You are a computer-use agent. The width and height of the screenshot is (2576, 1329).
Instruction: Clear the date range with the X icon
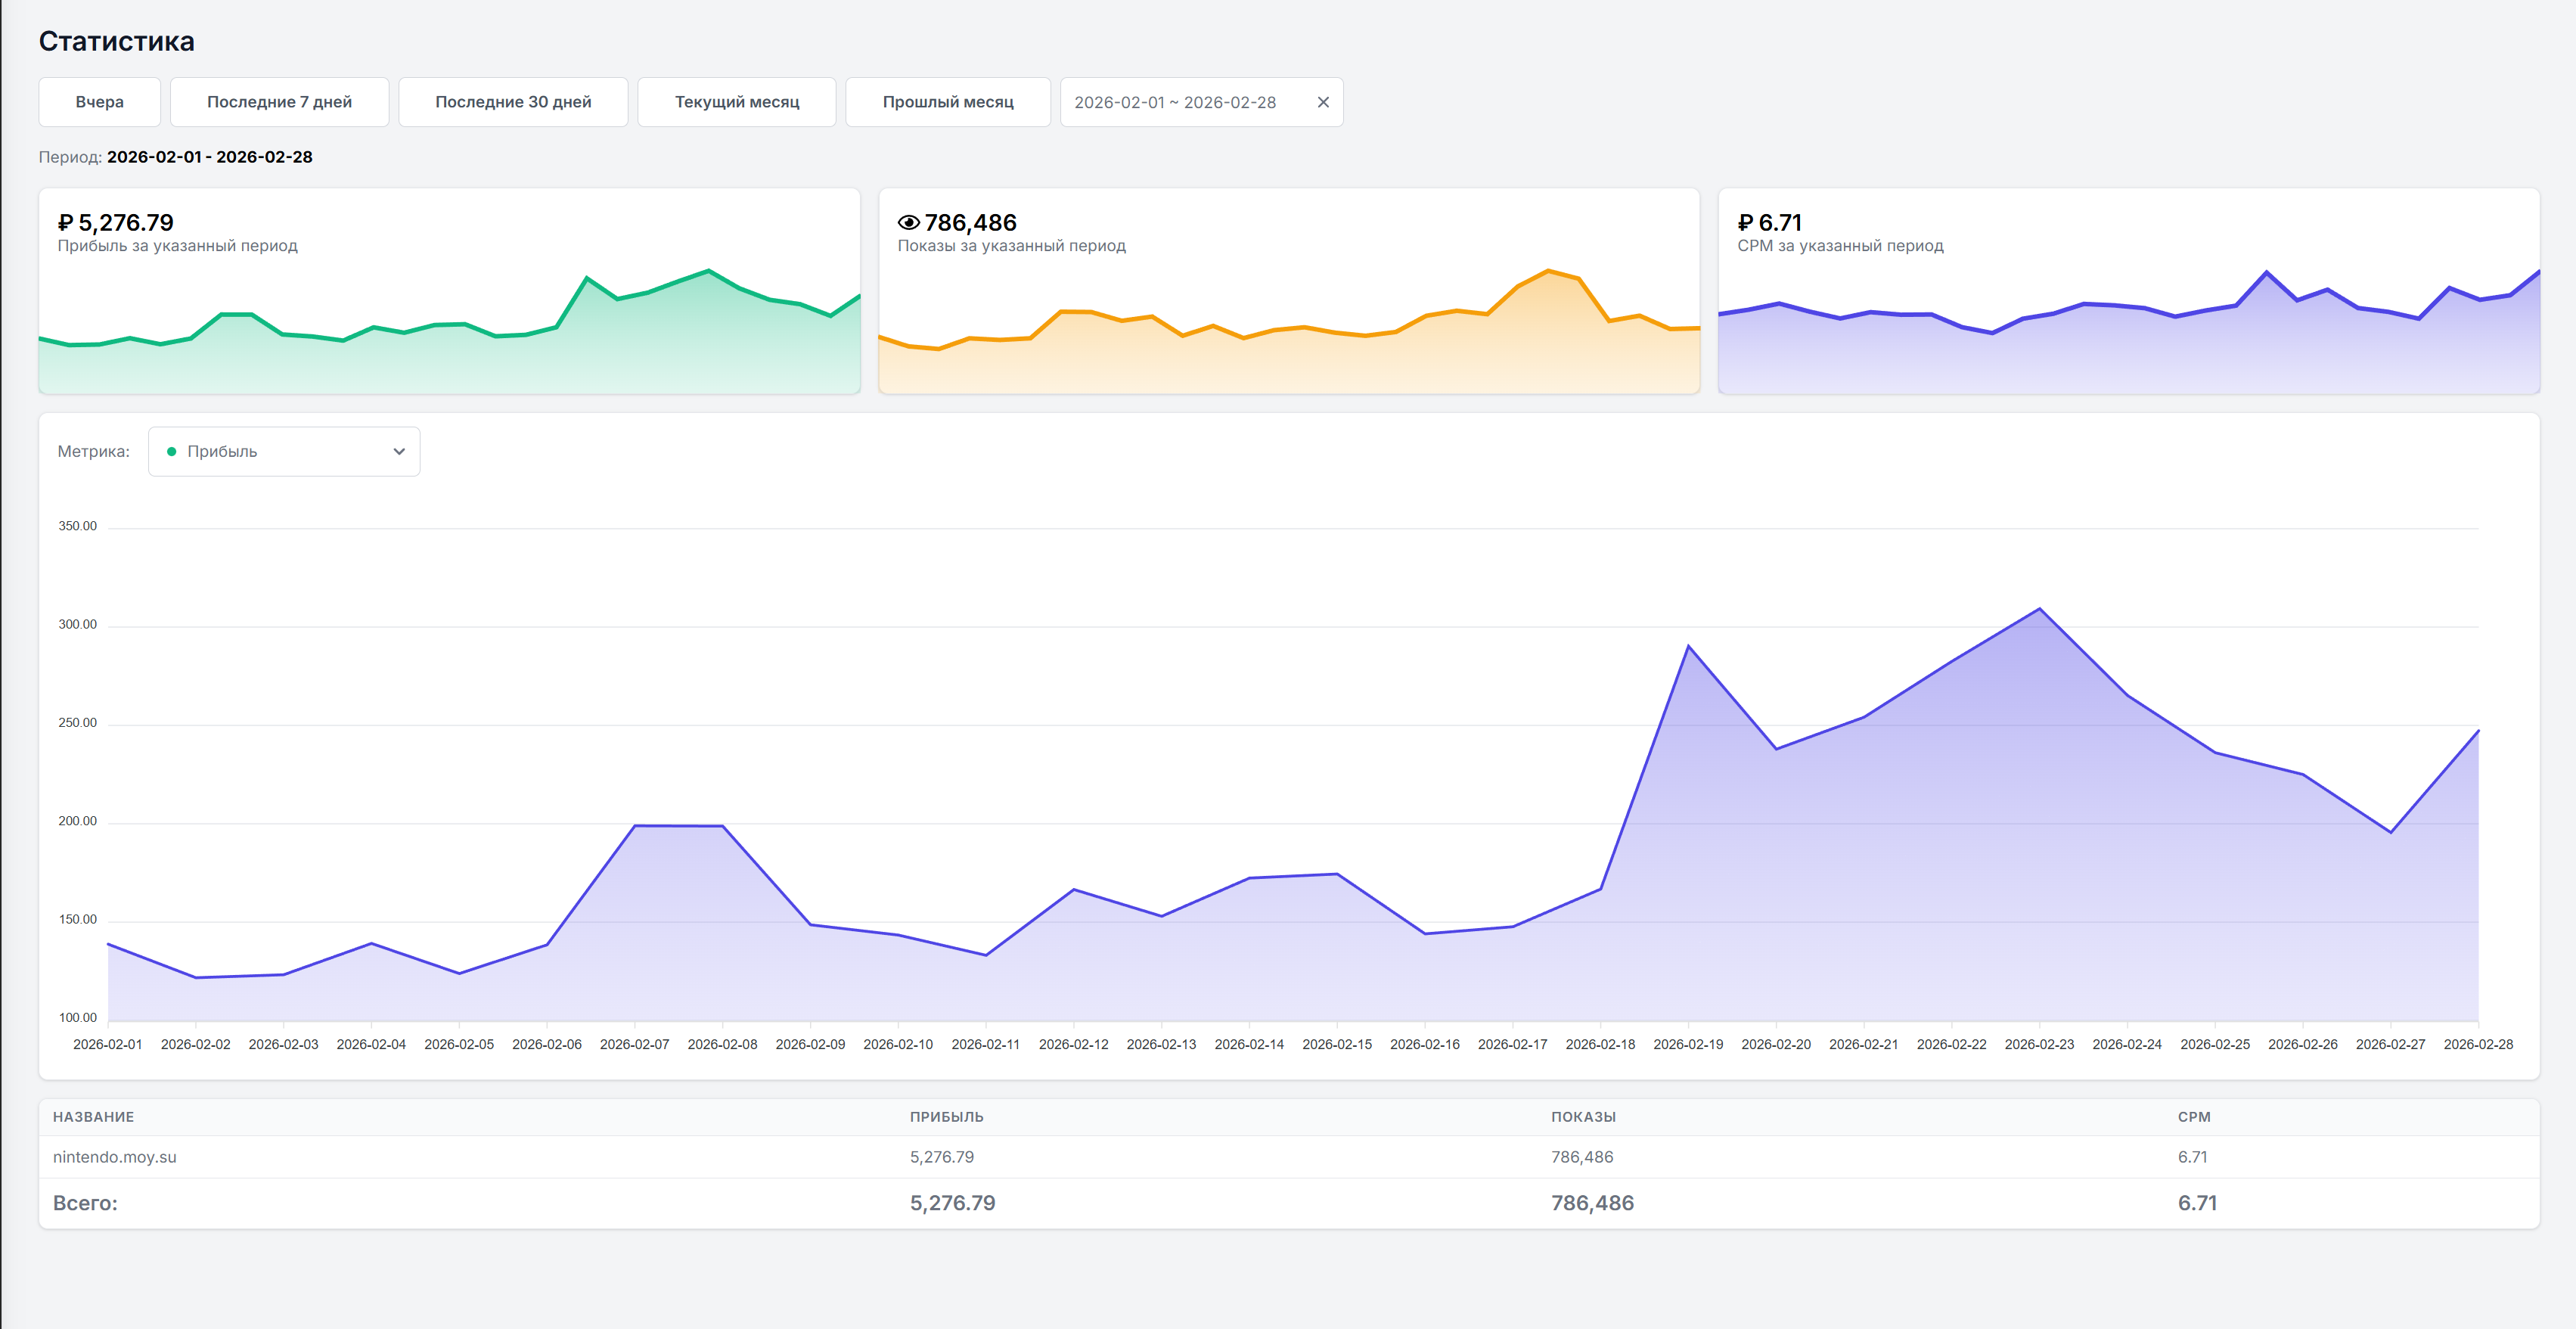pos(1322,102)
